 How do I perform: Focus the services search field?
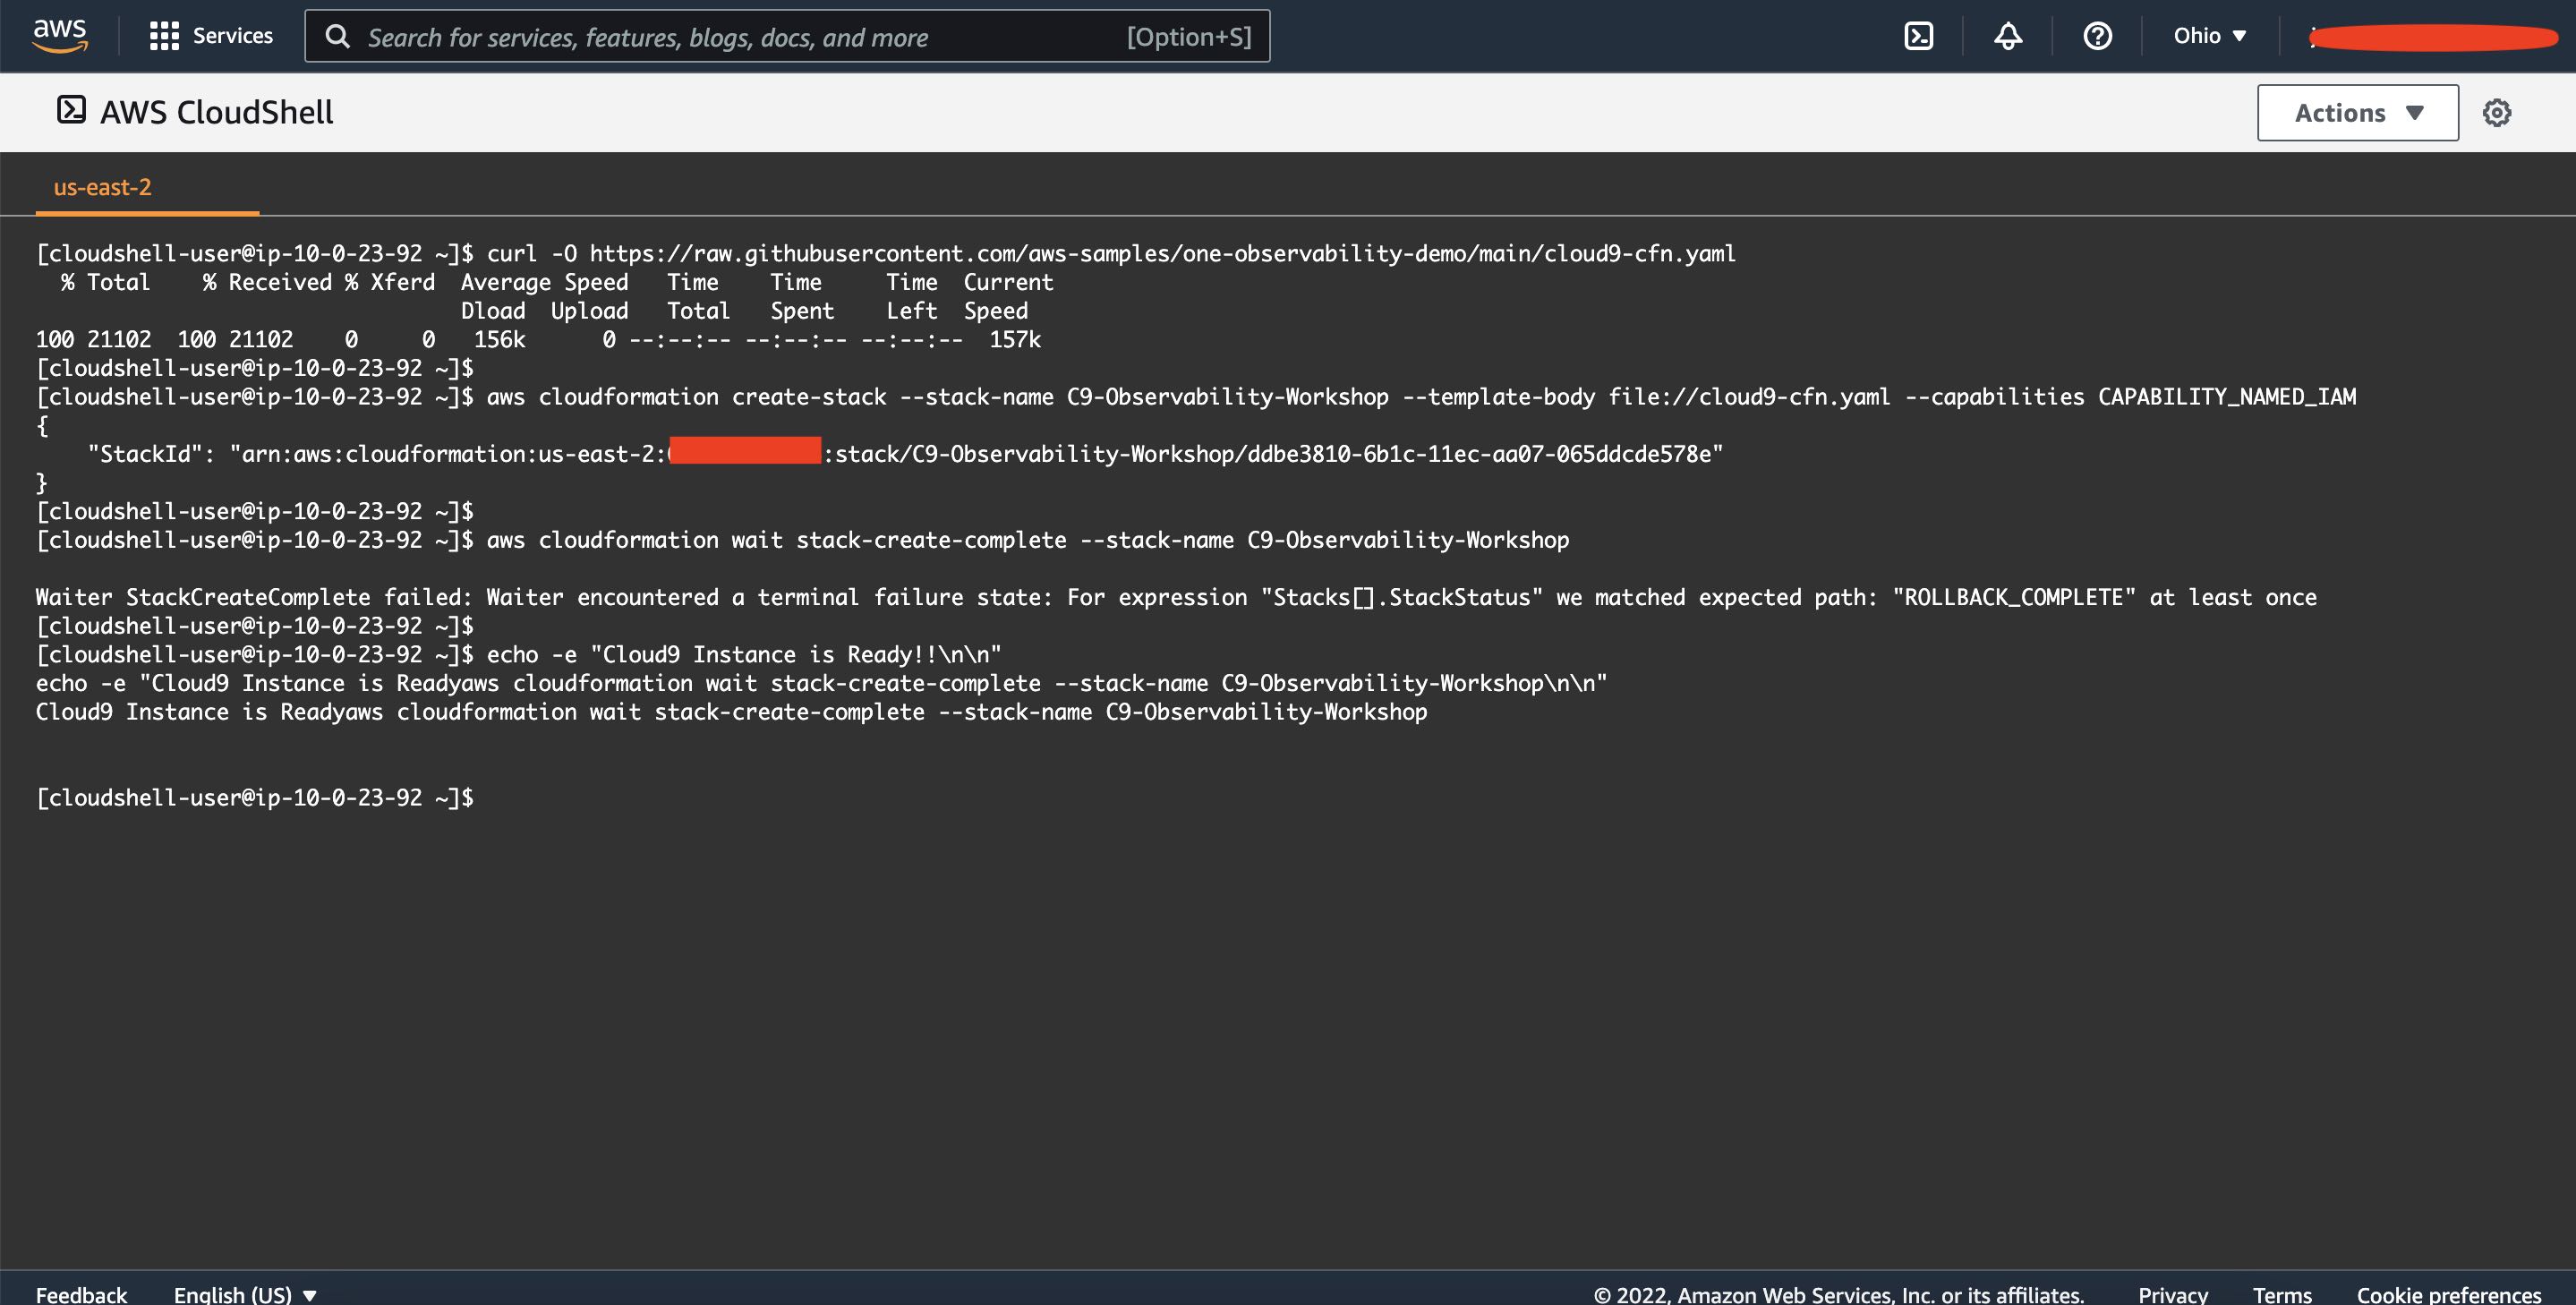[740, 37]
